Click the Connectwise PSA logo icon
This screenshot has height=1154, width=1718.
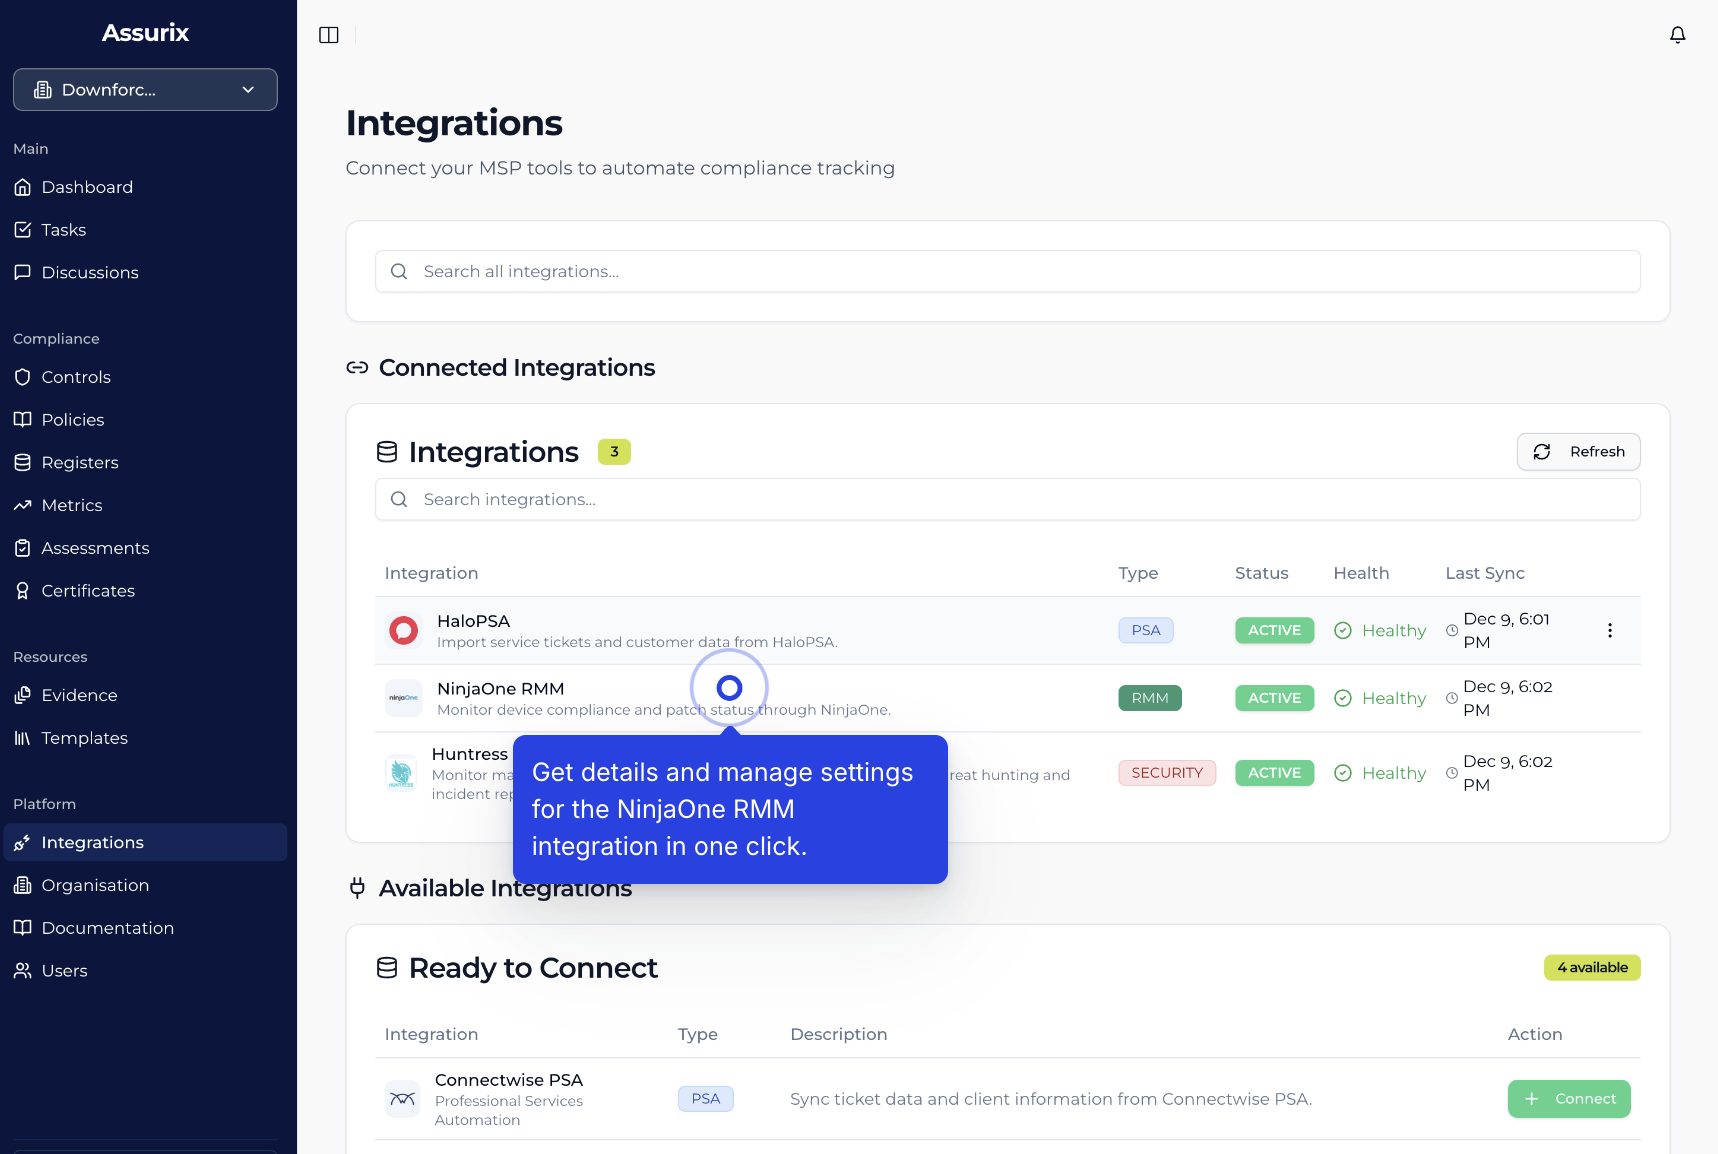(403, 1099)
